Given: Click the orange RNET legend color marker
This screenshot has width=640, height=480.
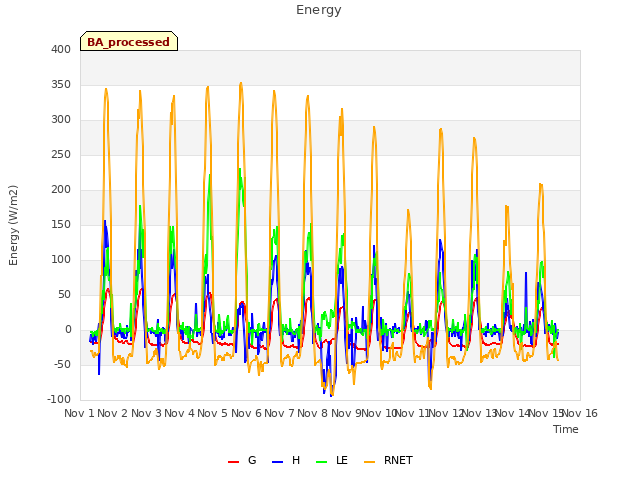Looking at the screenshot, I should coord(369,462).
